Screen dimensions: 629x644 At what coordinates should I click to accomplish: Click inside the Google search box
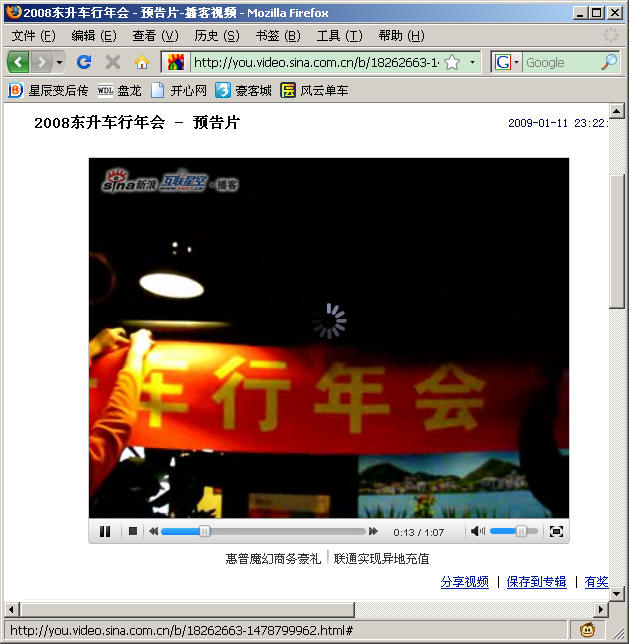[x=561, y=62]
